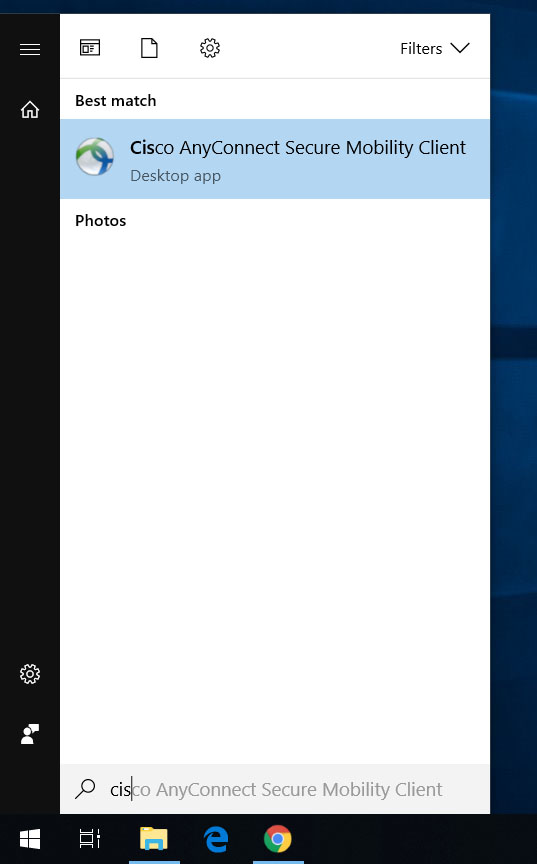Open Task View from the taskbar
The width and height of the screenshot is (537, 864).
[x=90, y=839]
